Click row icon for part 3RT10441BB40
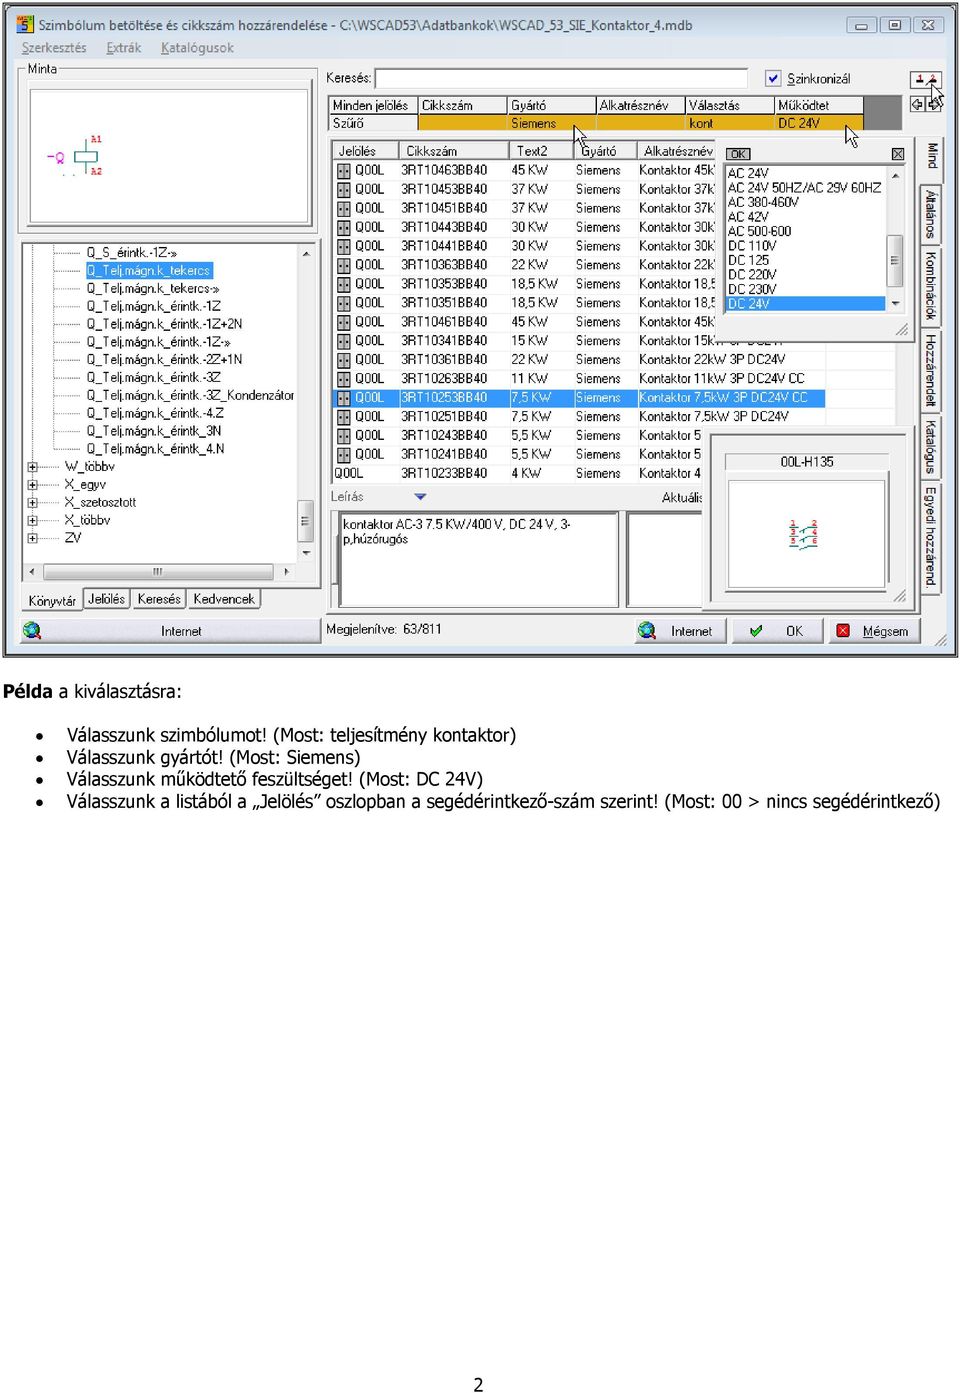 [x=343, y=247]
